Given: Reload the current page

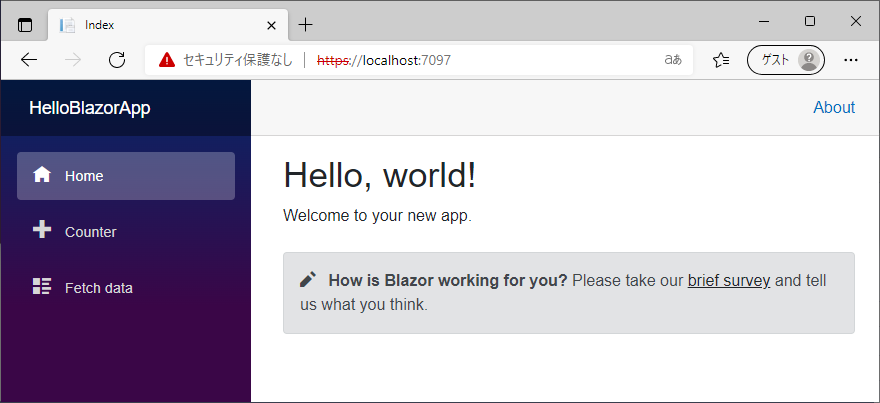Looking at the screenshot, I should pyautogui.click(x=117, y=59).
